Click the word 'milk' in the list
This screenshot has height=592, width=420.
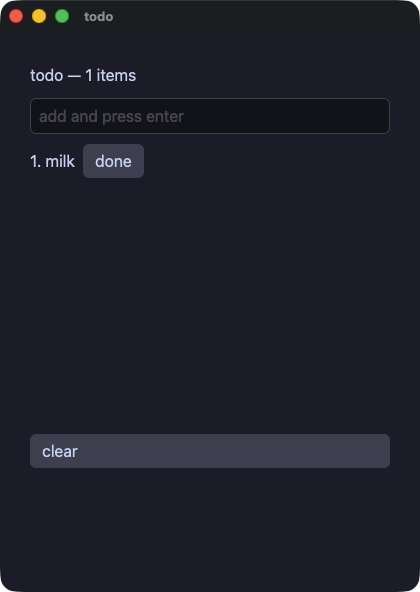pyautogui.click(x=60, y=161)
